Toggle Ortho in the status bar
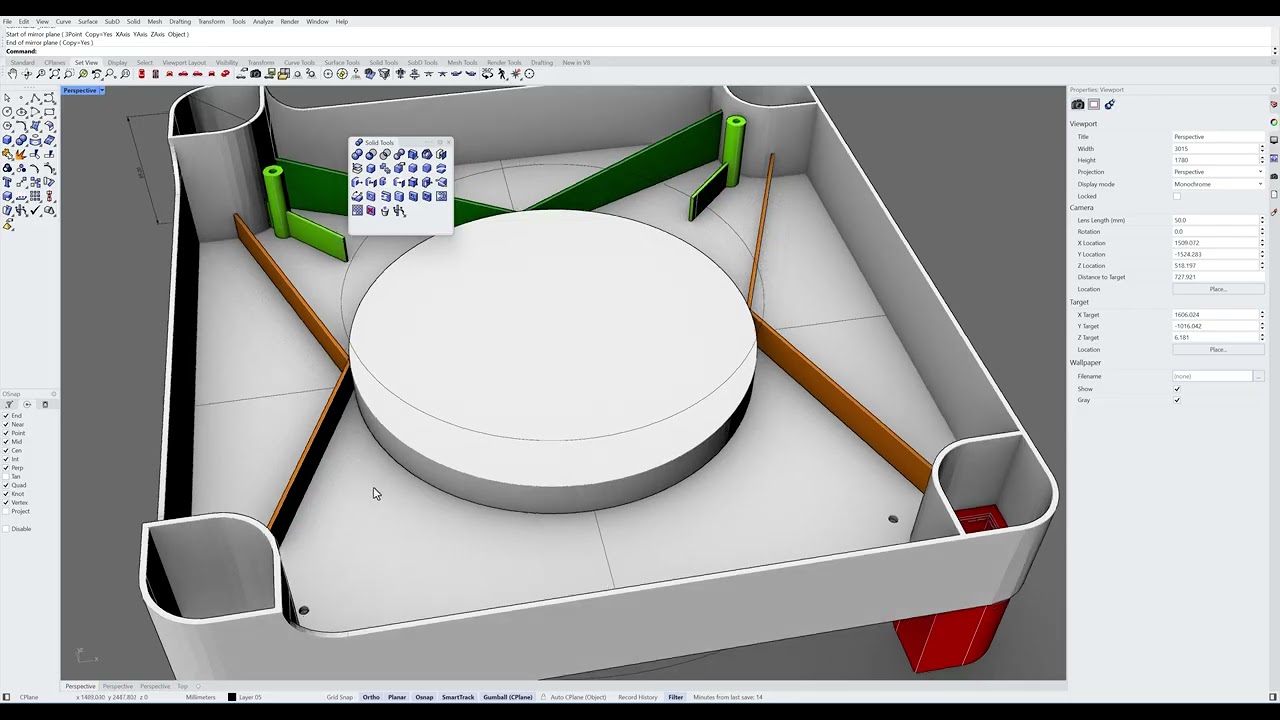Screen dimensions: 1280x720 click(x=371, y=697)
